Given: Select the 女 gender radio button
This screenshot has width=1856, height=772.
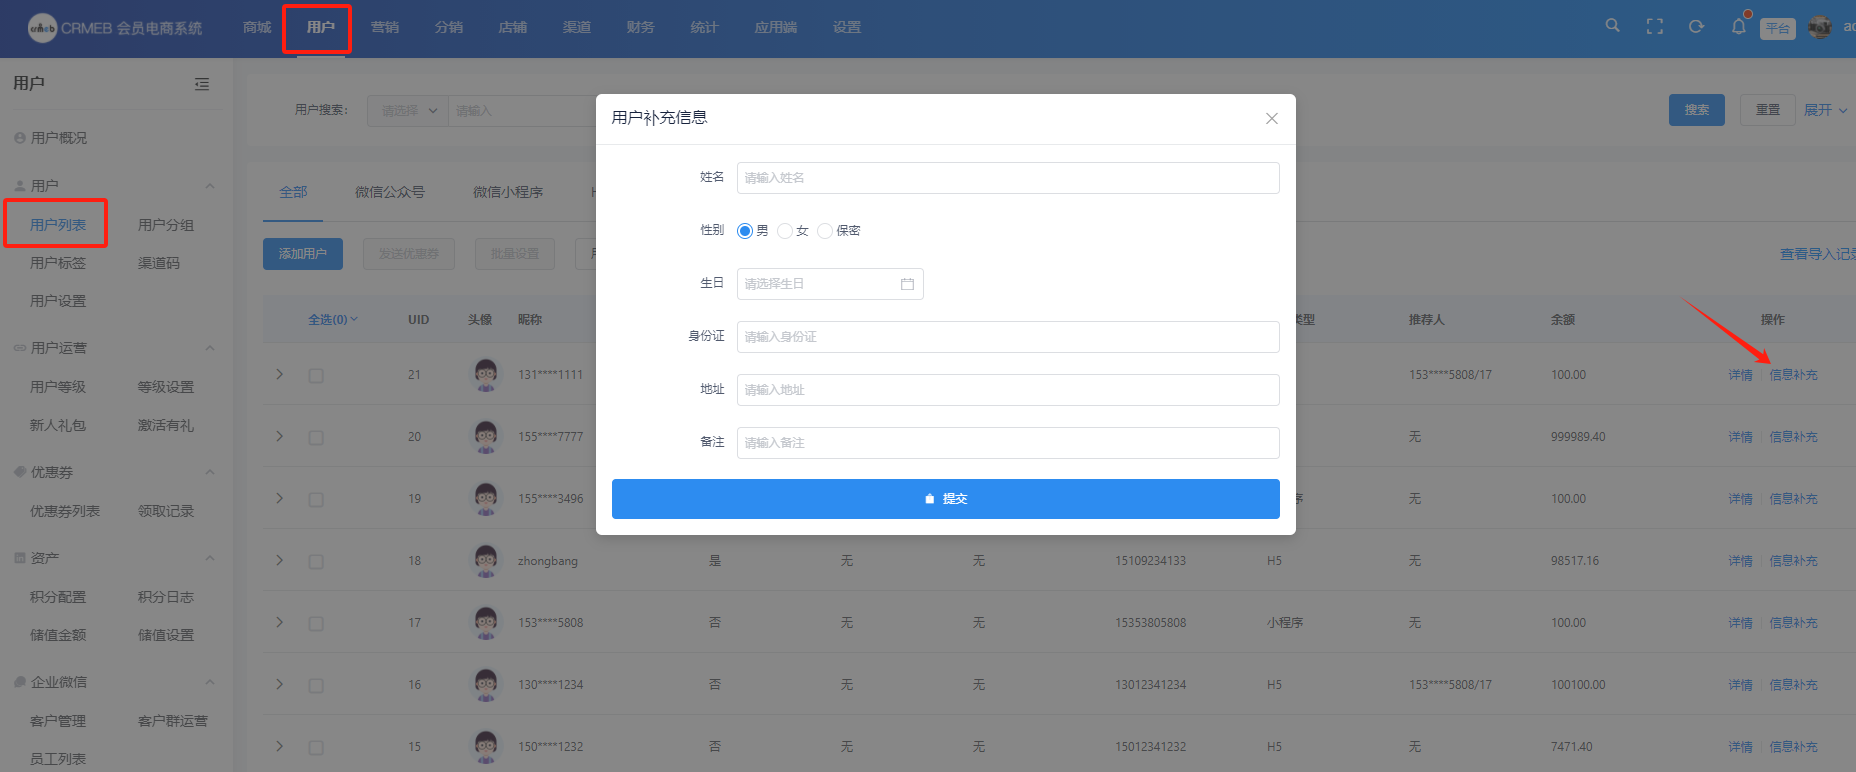Looking at the screenshot, I should (785, 231).
